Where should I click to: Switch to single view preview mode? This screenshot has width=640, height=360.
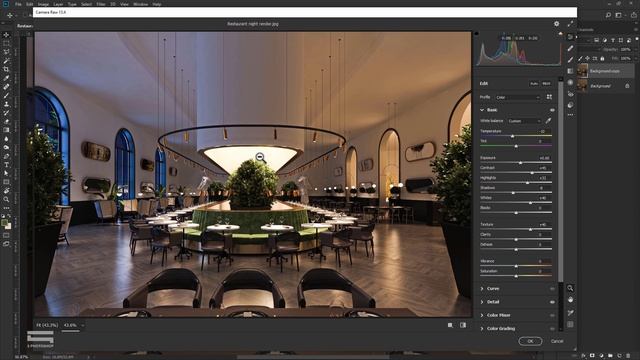450,325
